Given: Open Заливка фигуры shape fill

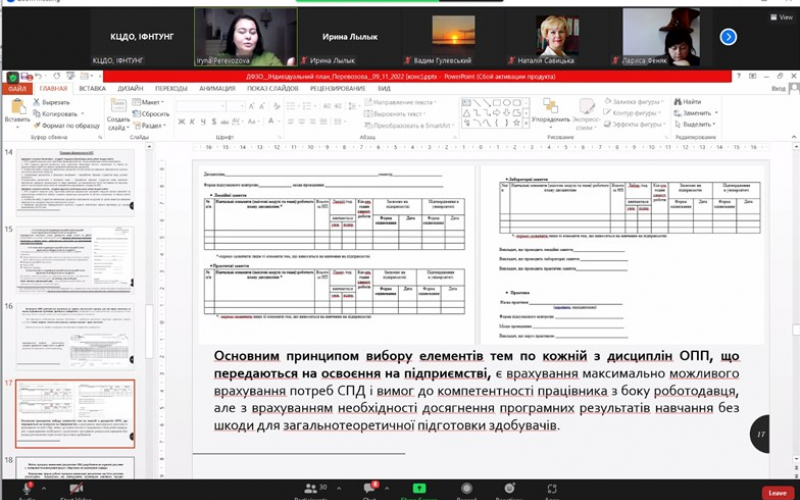Looking at the screenshot, I should pos(634,102).
